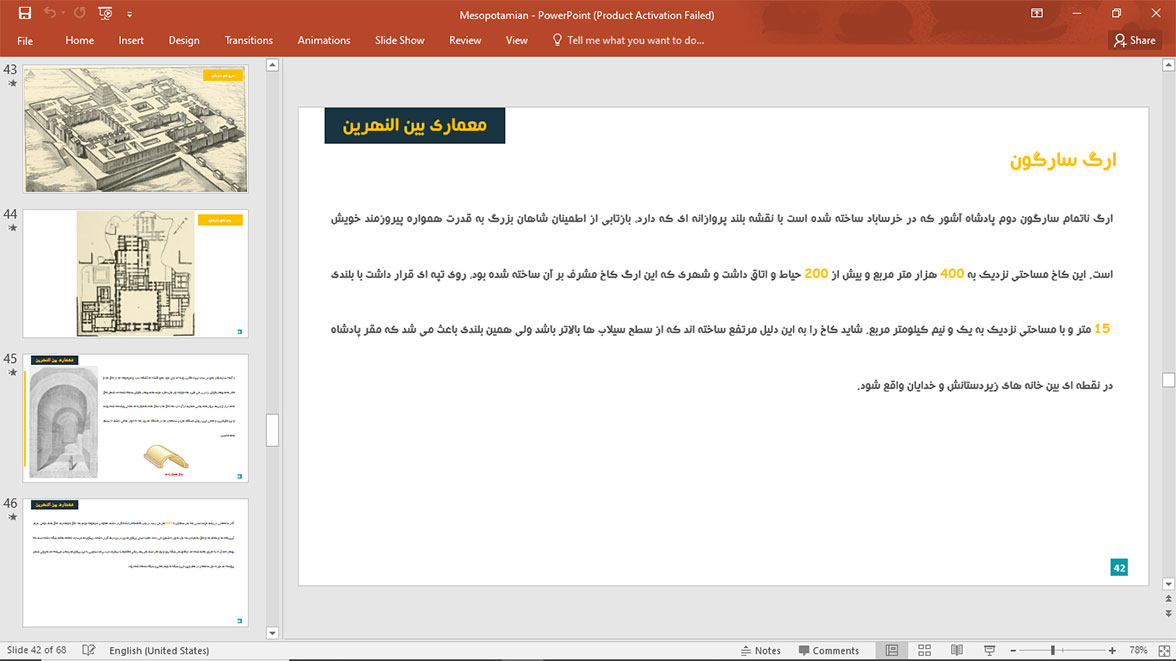Click thumbnail pane scrollbar handle

pos(272,430)
